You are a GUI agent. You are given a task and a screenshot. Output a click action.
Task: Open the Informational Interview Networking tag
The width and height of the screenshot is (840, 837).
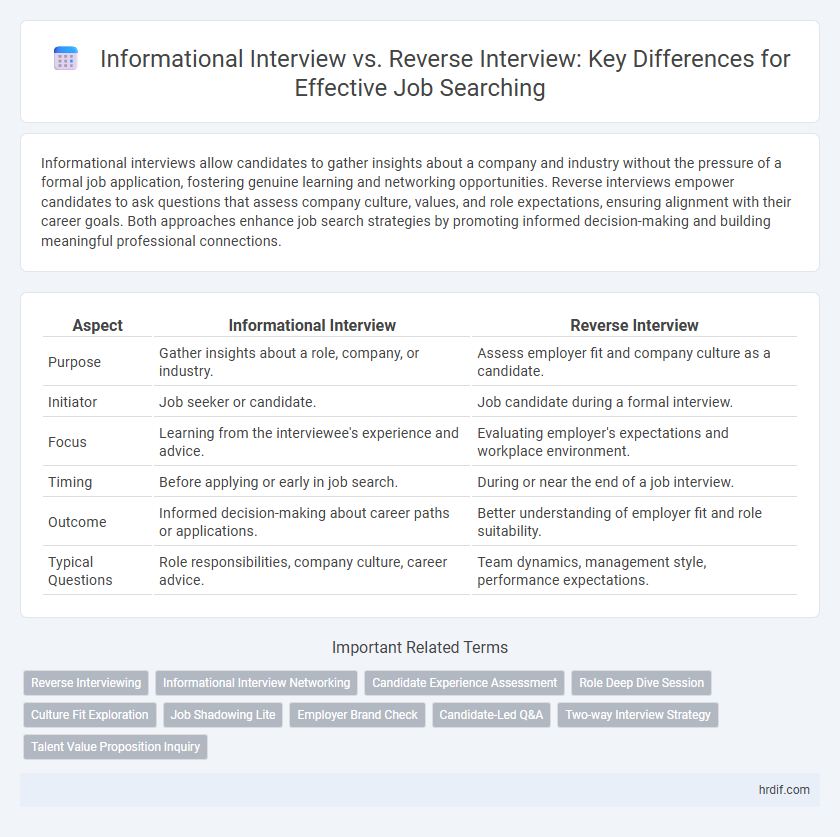tap(257, 683)
